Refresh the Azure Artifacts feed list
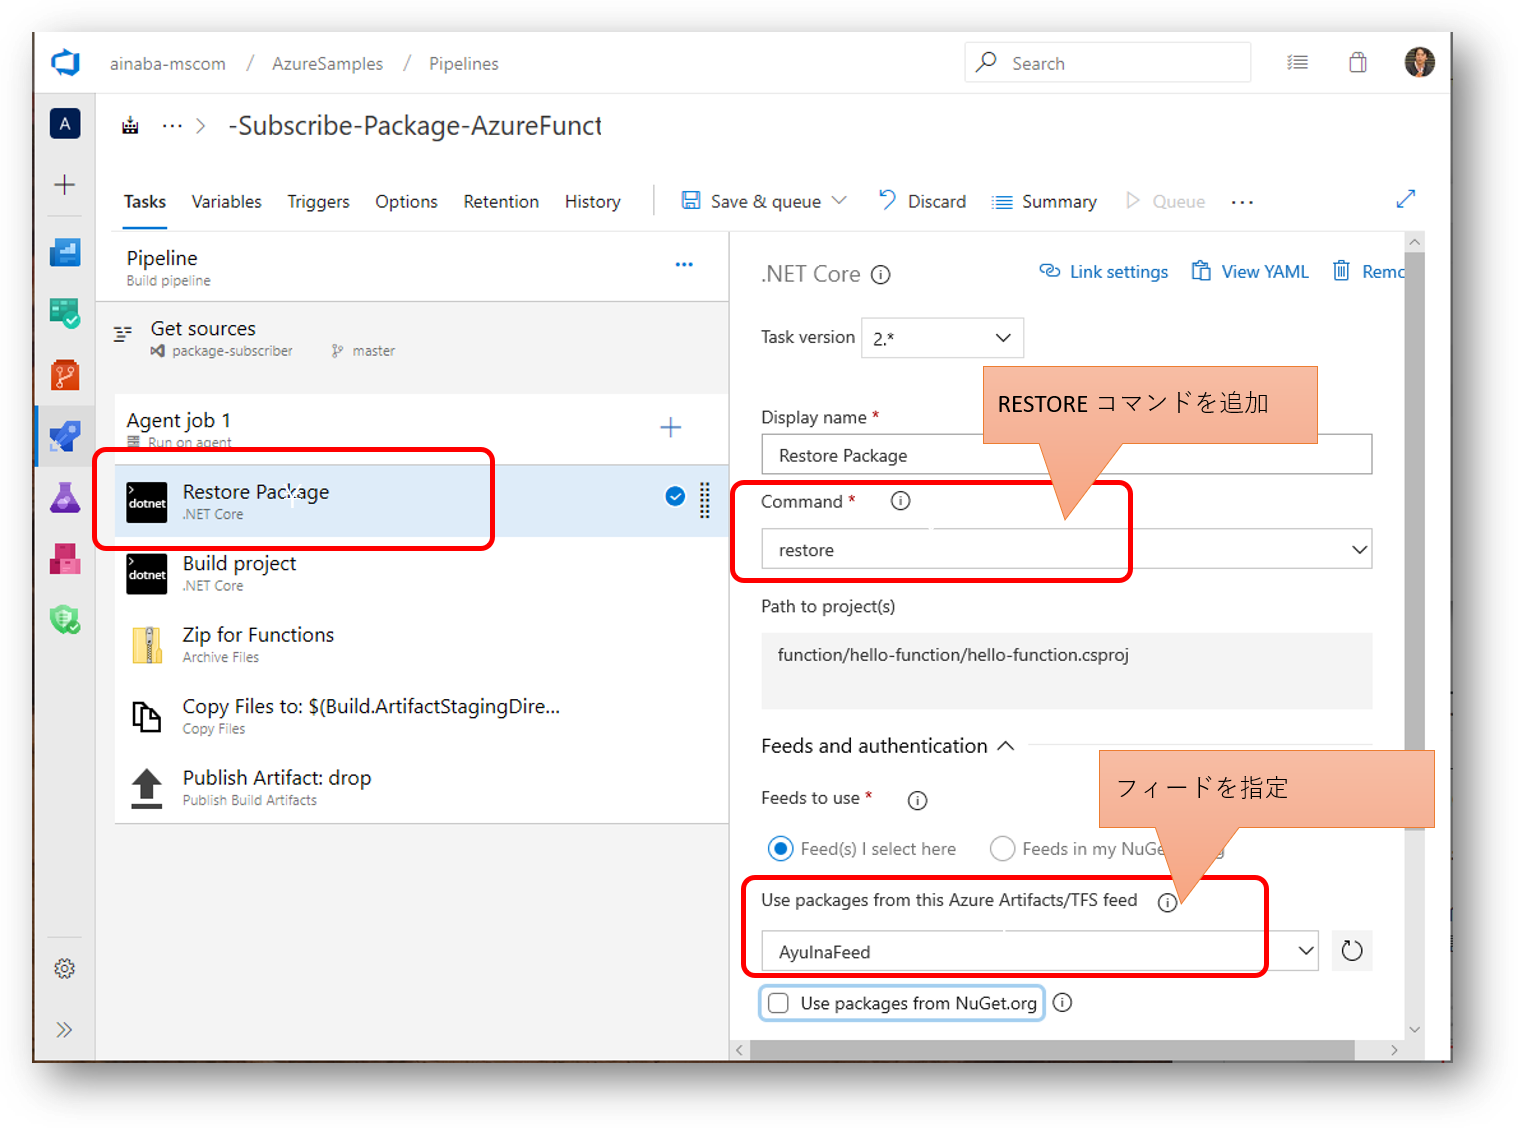Image resolution: width=1518 pixels, height=1128 pixels. pos(1352,950)
